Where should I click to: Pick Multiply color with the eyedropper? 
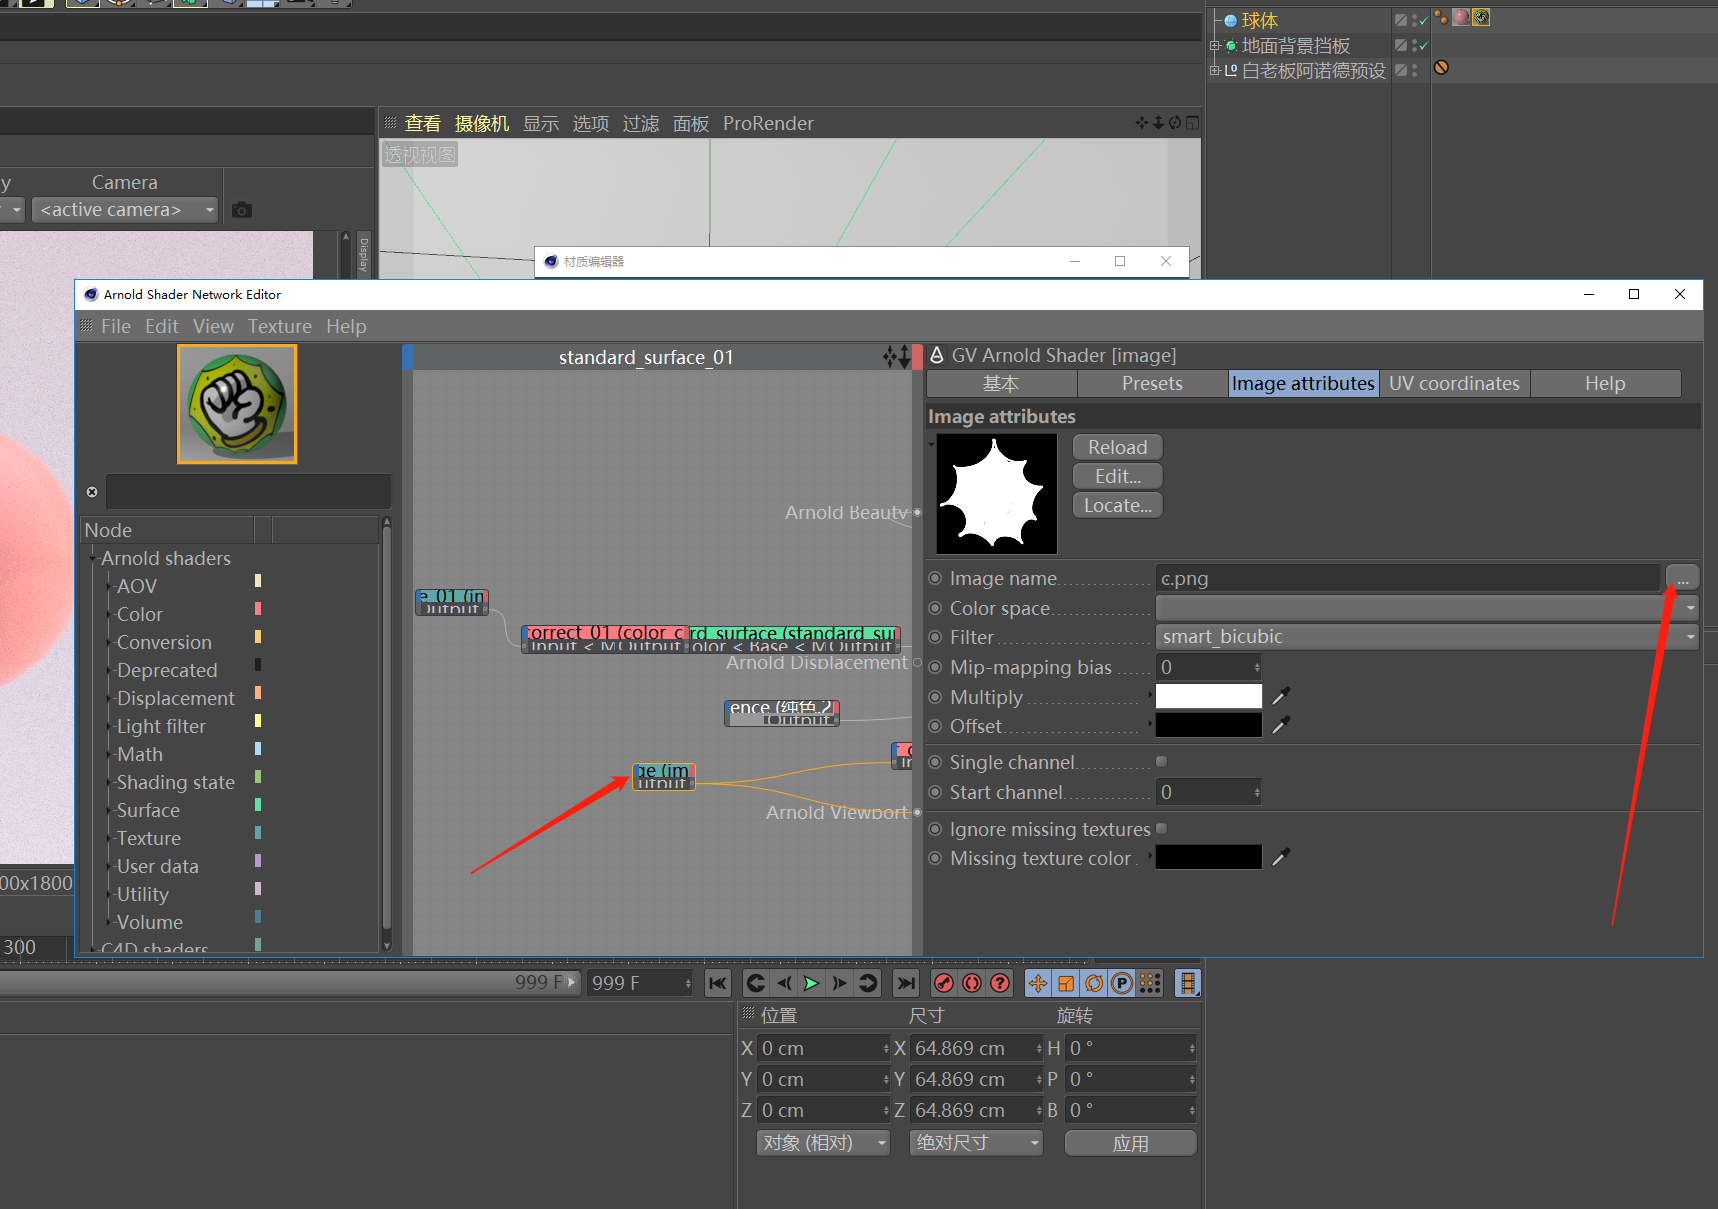[x=1281, y=696]
